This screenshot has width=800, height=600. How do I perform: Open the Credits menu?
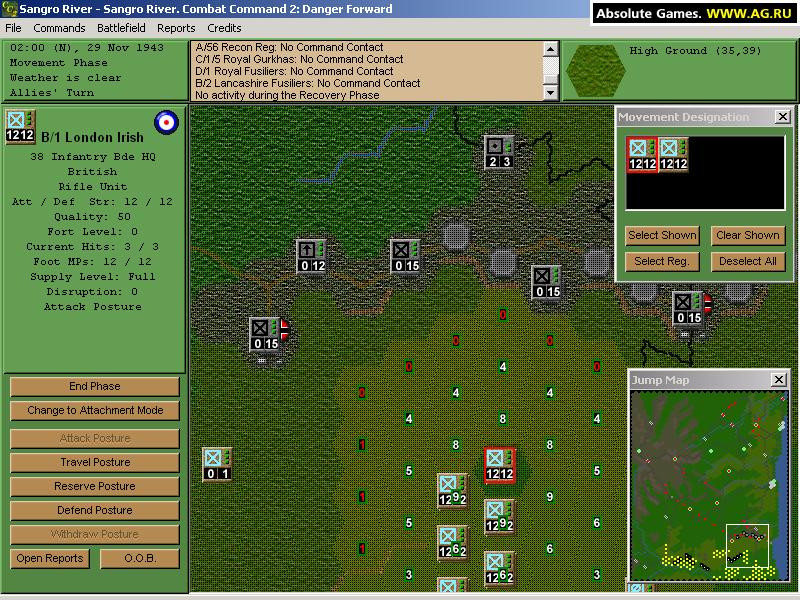[x=224, y=28]
